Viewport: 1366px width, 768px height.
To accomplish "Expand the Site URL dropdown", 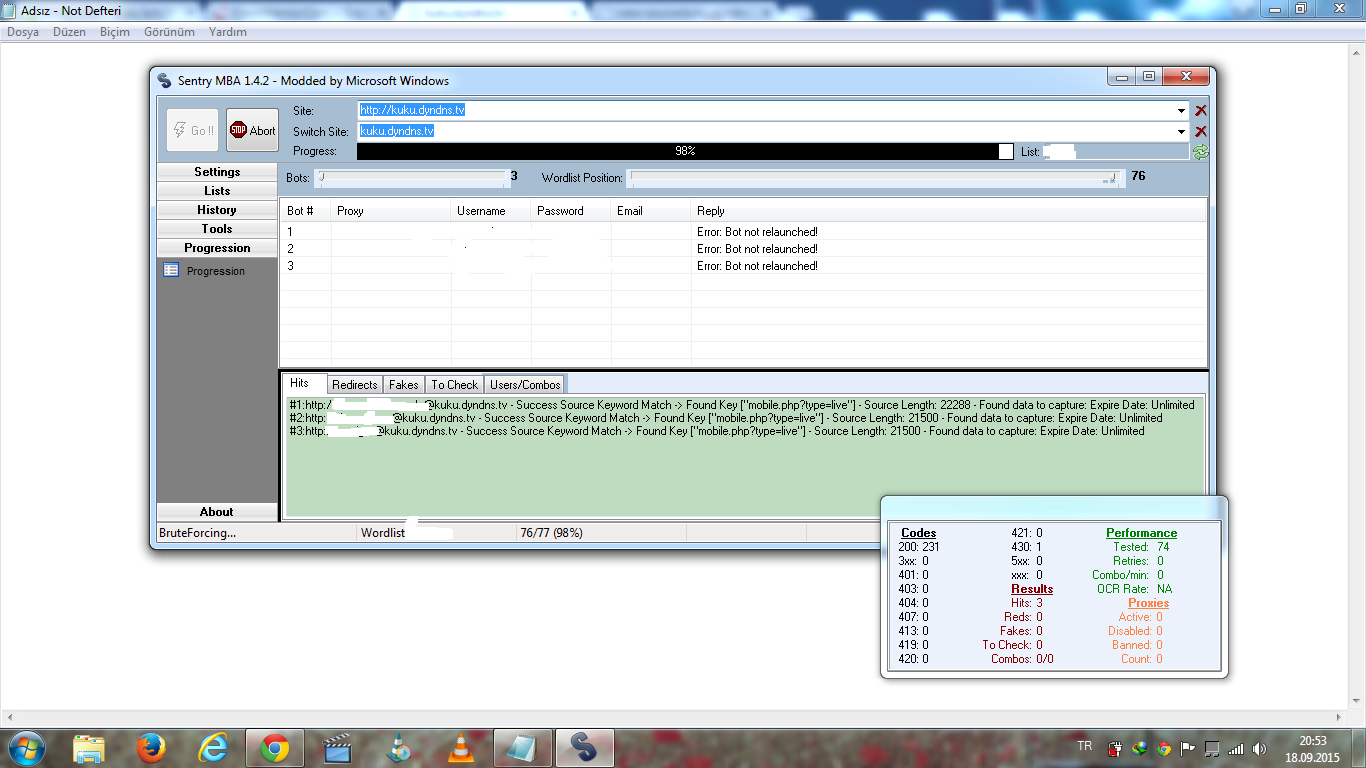I will (1182, 111).
